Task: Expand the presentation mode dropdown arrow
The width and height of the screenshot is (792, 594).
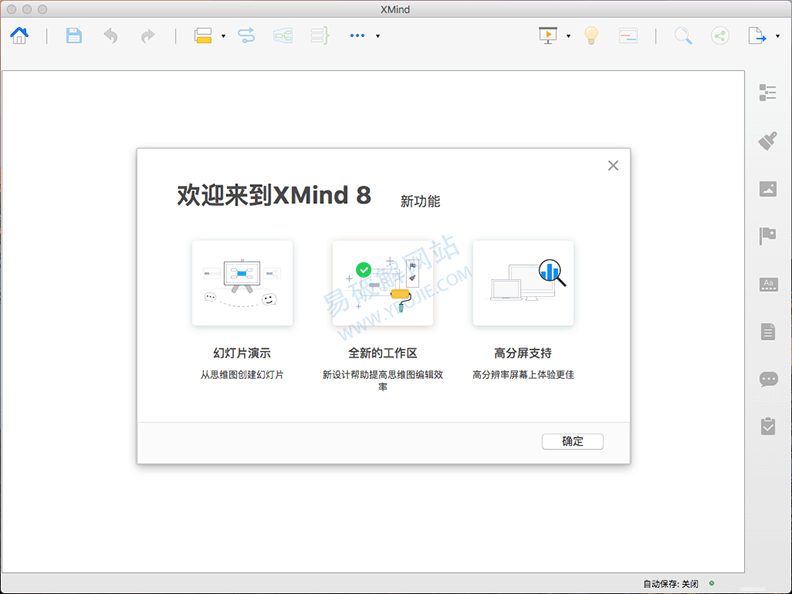Action: (568, 36)
